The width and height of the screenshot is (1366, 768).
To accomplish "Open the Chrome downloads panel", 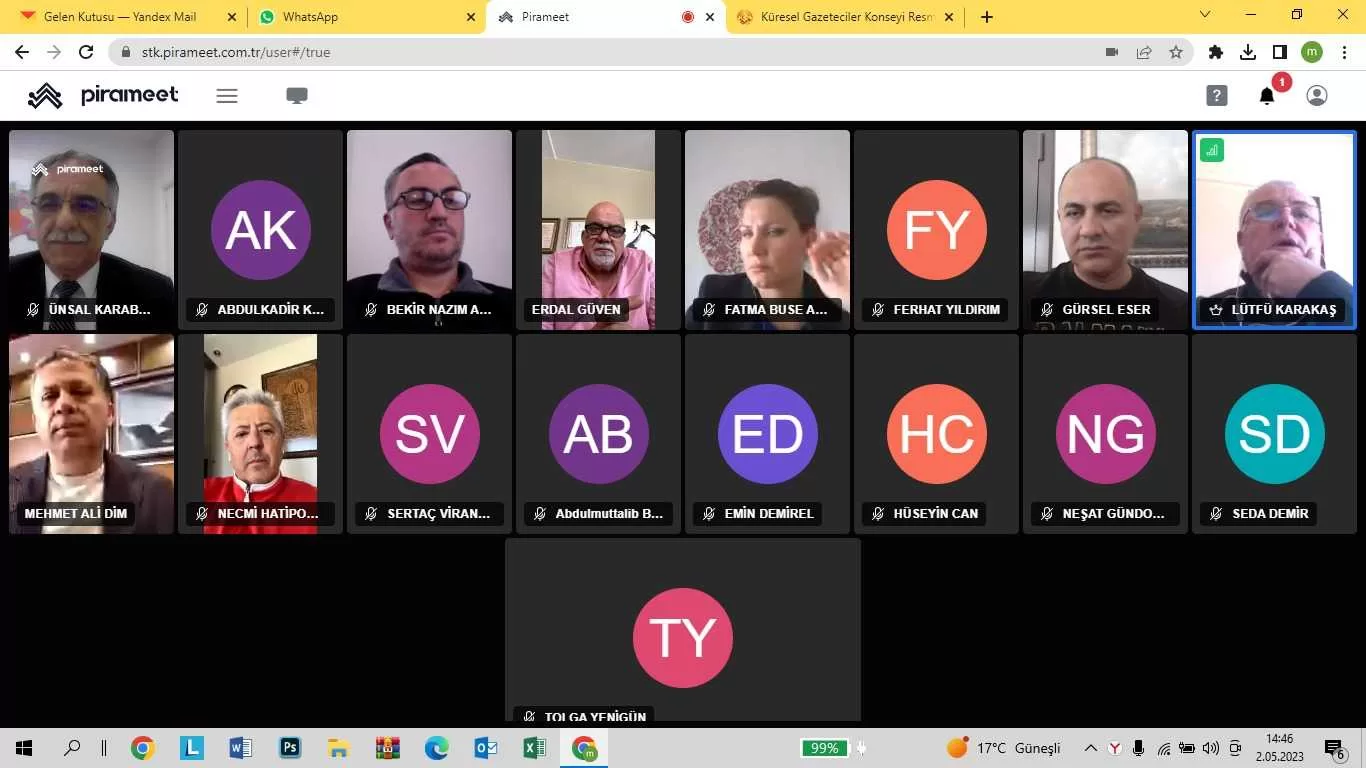I will click(1248, 52).
